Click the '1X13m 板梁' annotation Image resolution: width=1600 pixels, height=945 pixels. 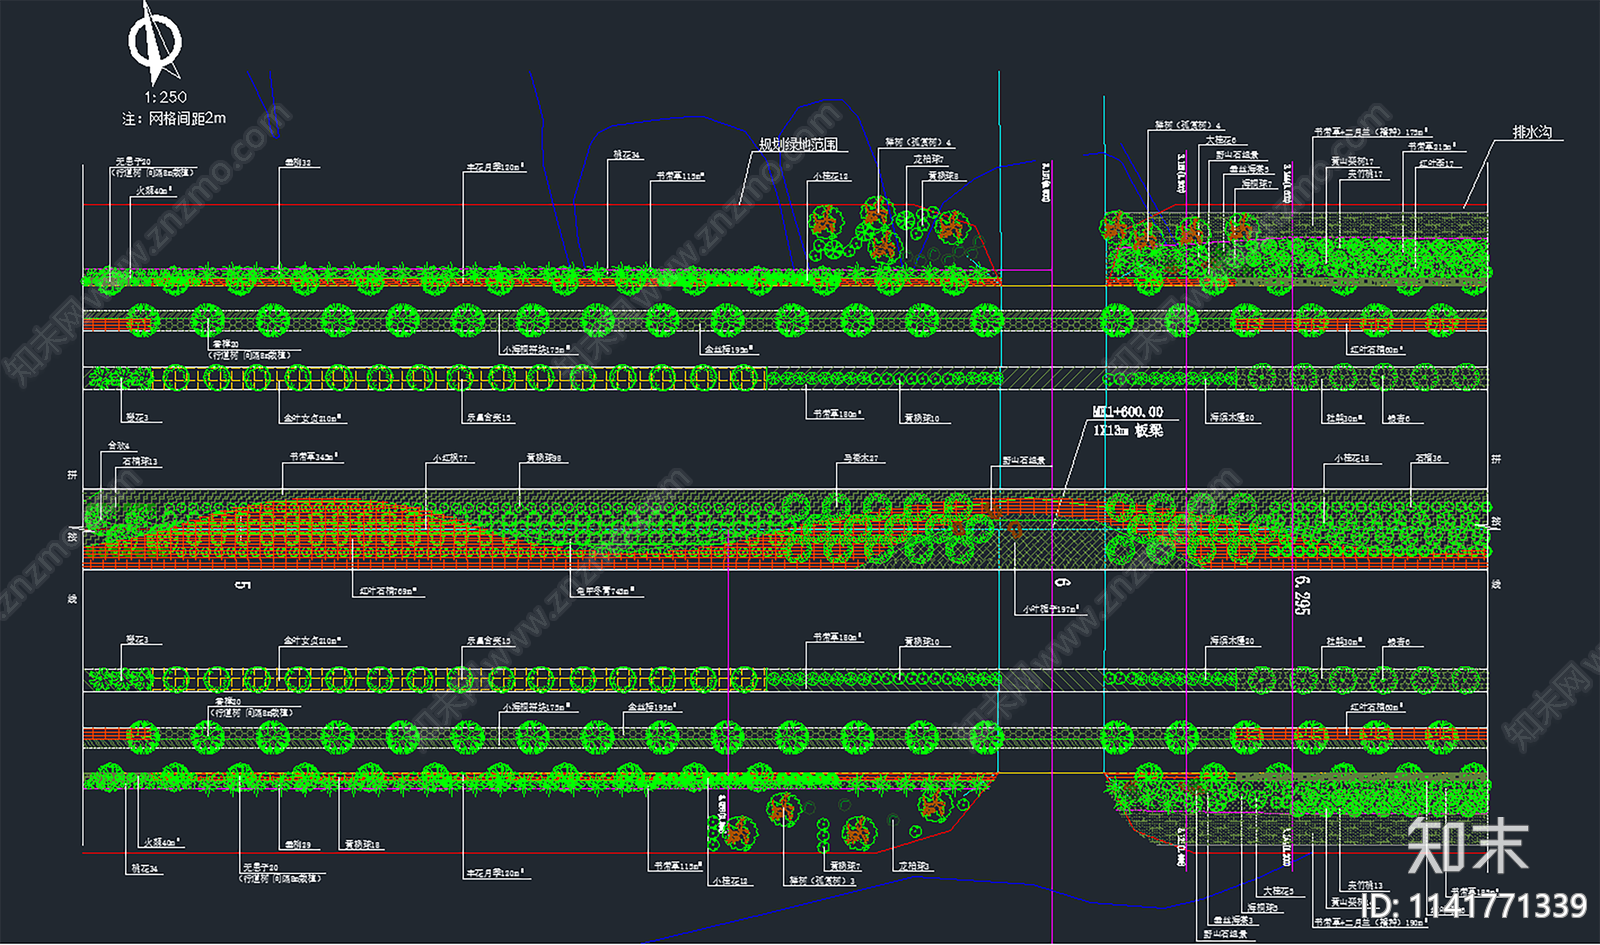1128,431
